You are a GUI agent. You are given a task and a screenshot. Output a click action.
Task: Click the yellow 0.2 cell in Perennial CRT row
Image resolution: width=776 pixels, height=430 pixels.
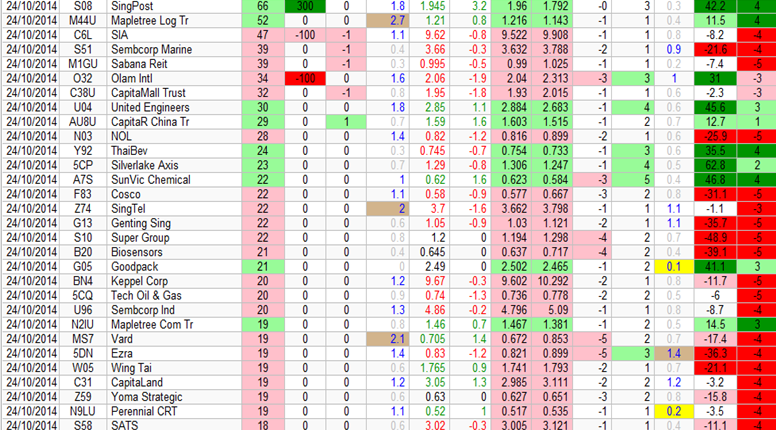point(674,410)
